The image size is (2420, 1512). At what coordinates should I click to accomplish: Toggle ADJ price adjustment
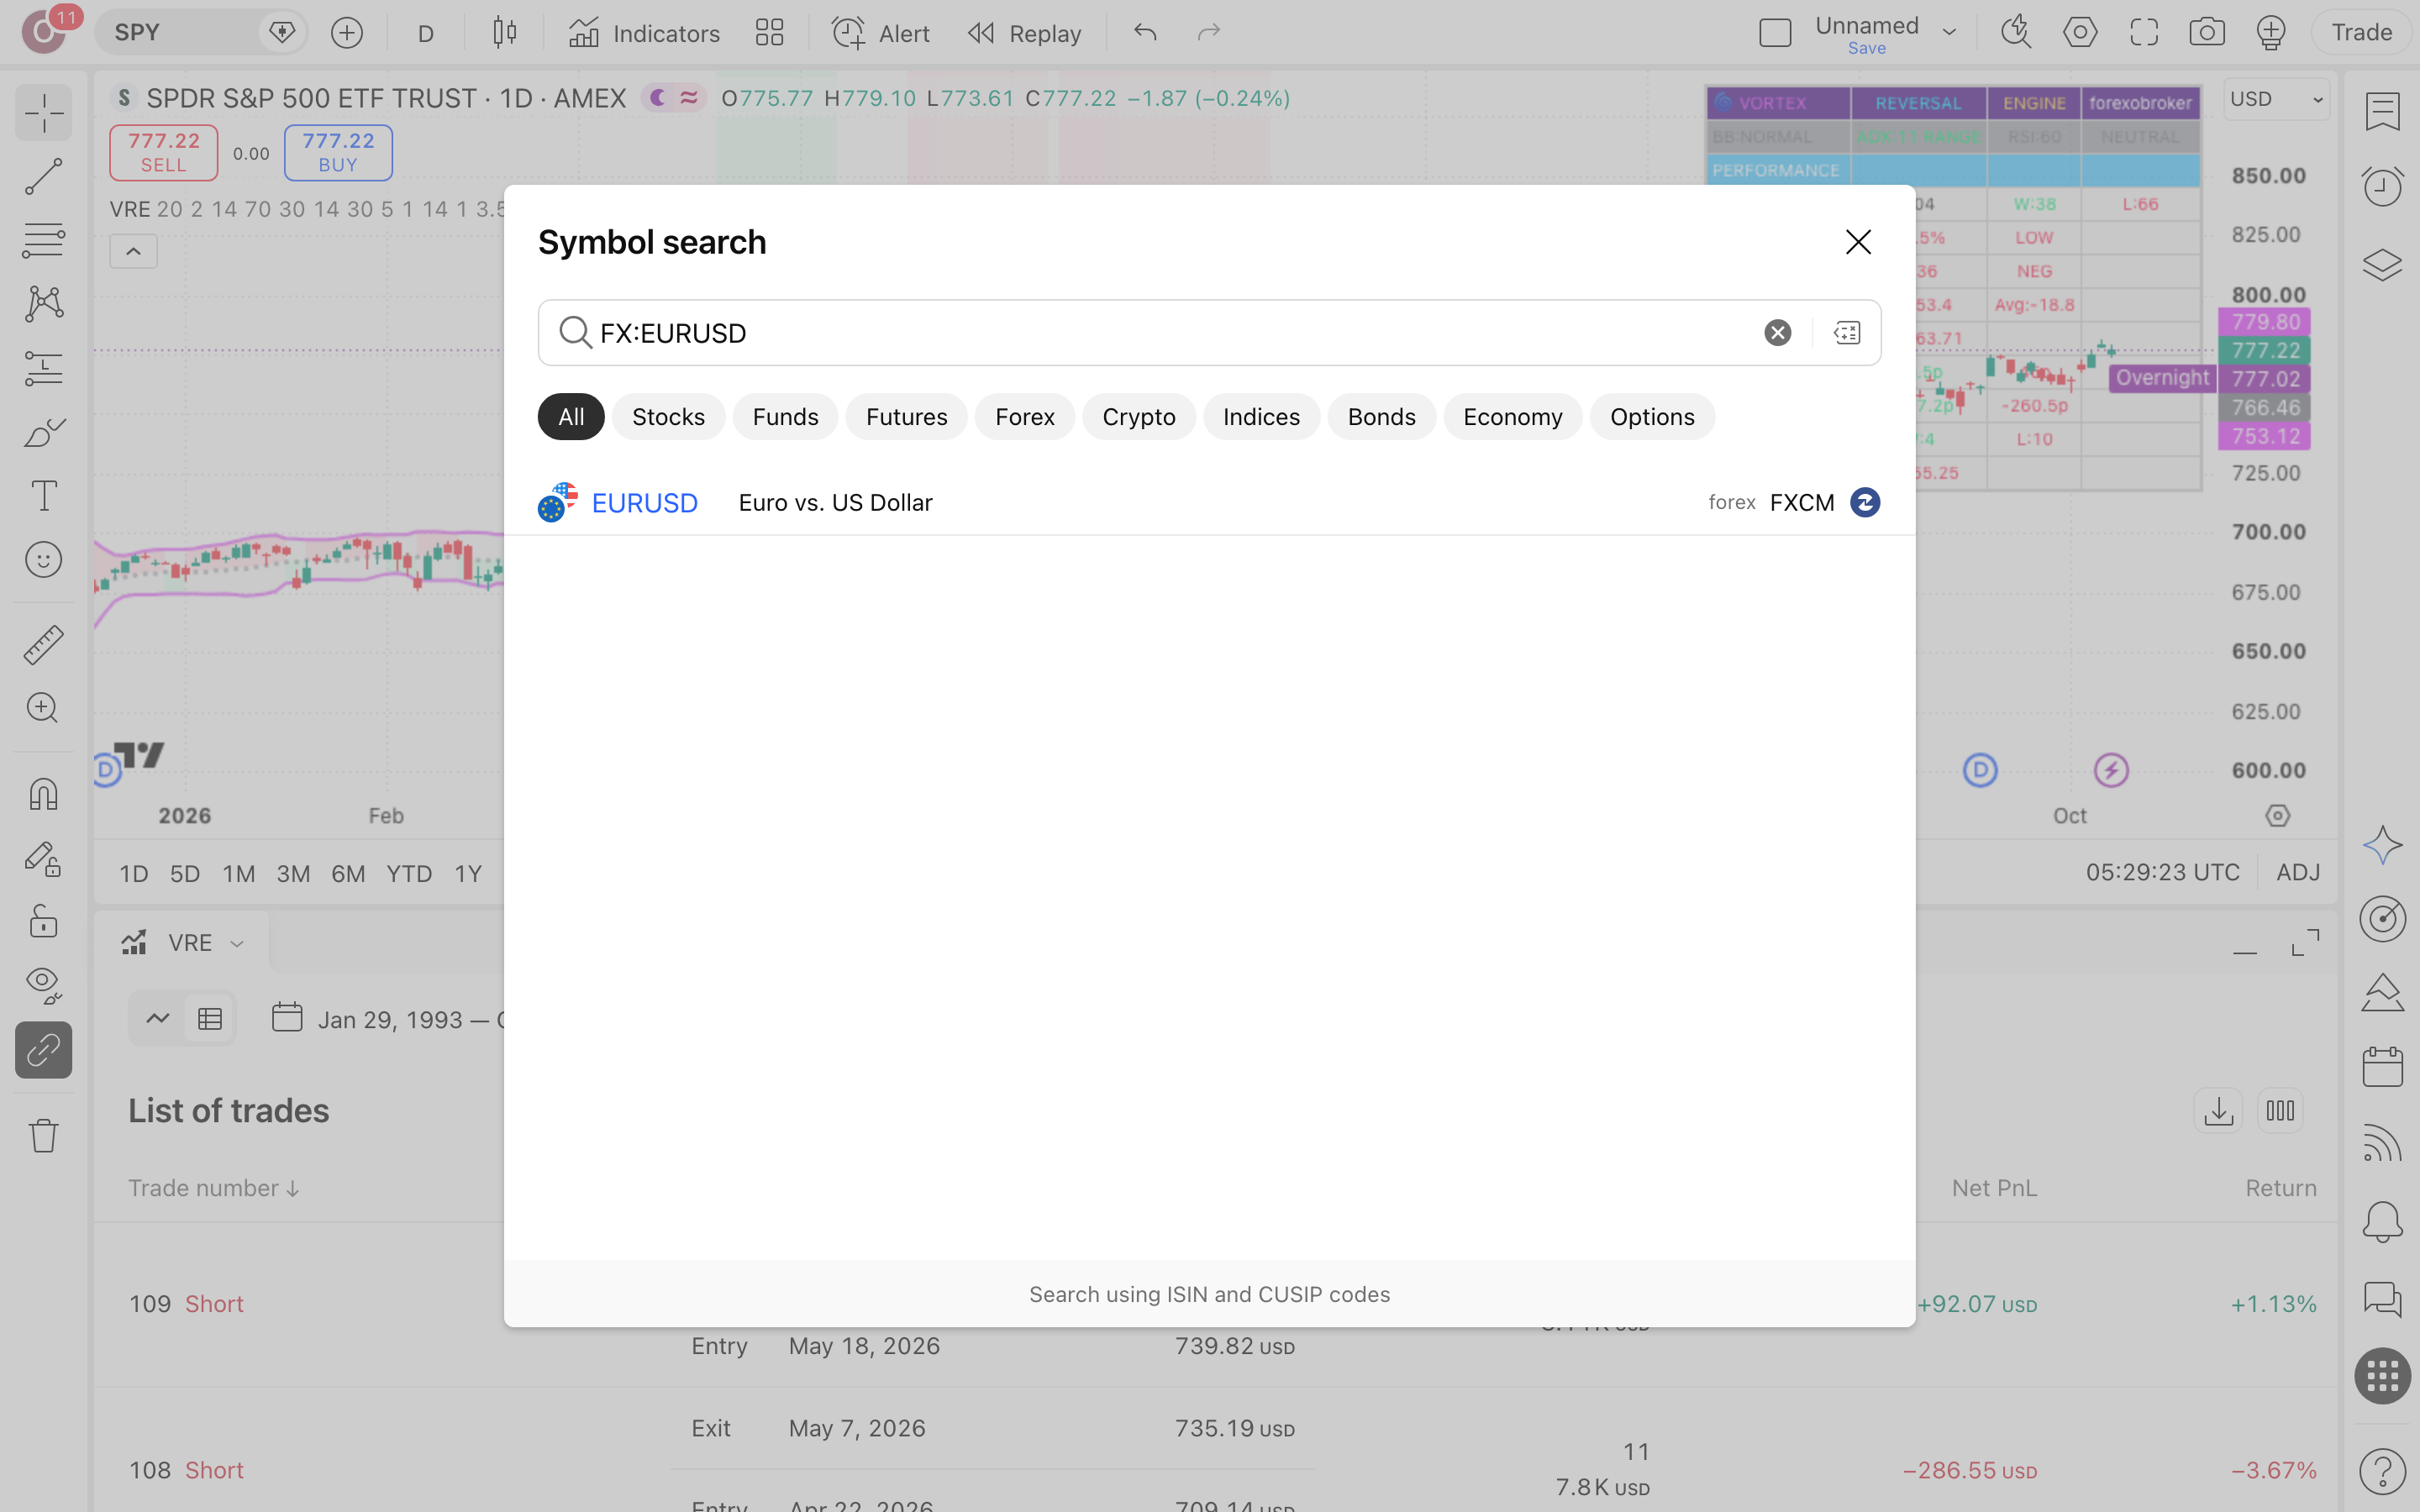tap(2297, 873)
